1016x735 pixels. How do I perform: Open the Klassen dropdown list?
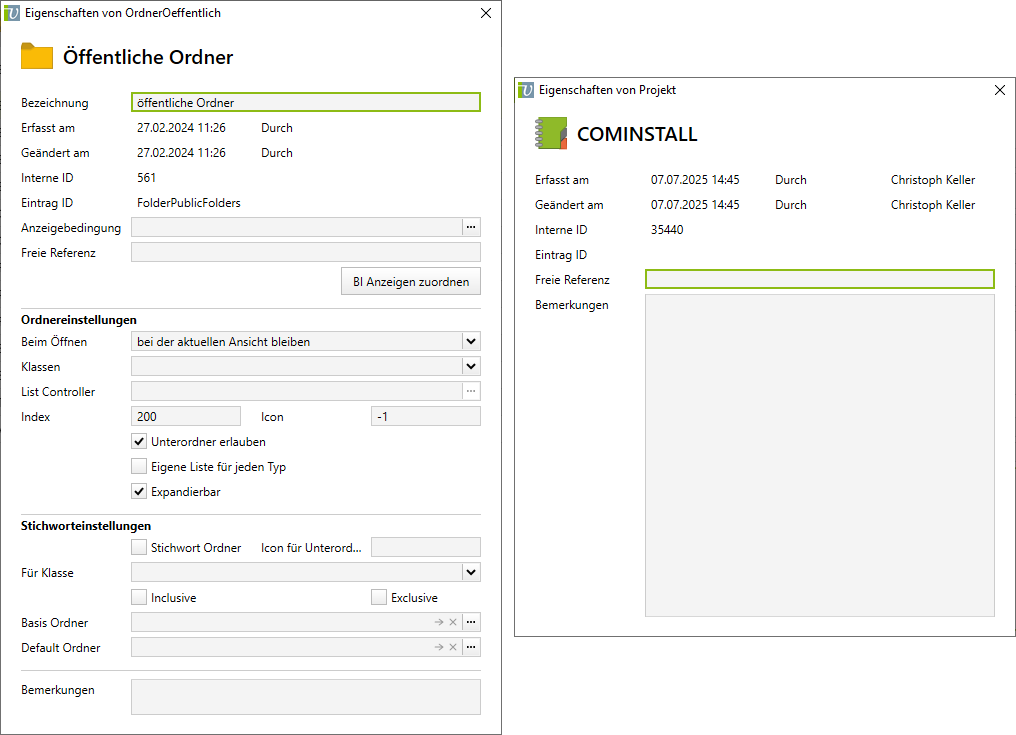pos(471,366)
